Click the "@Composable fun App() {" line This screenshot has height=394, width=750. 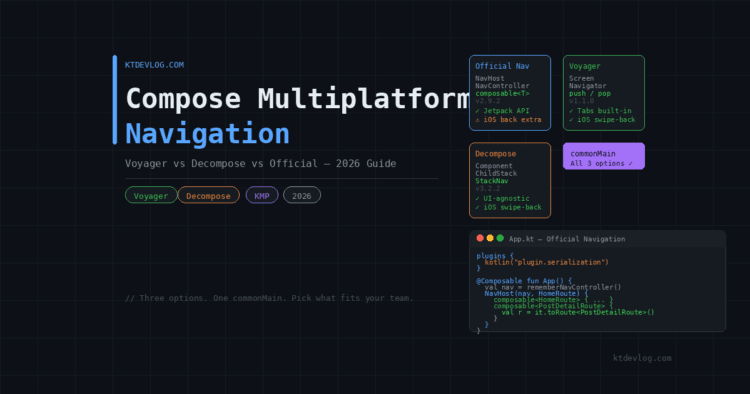click(x=524, y=281)
